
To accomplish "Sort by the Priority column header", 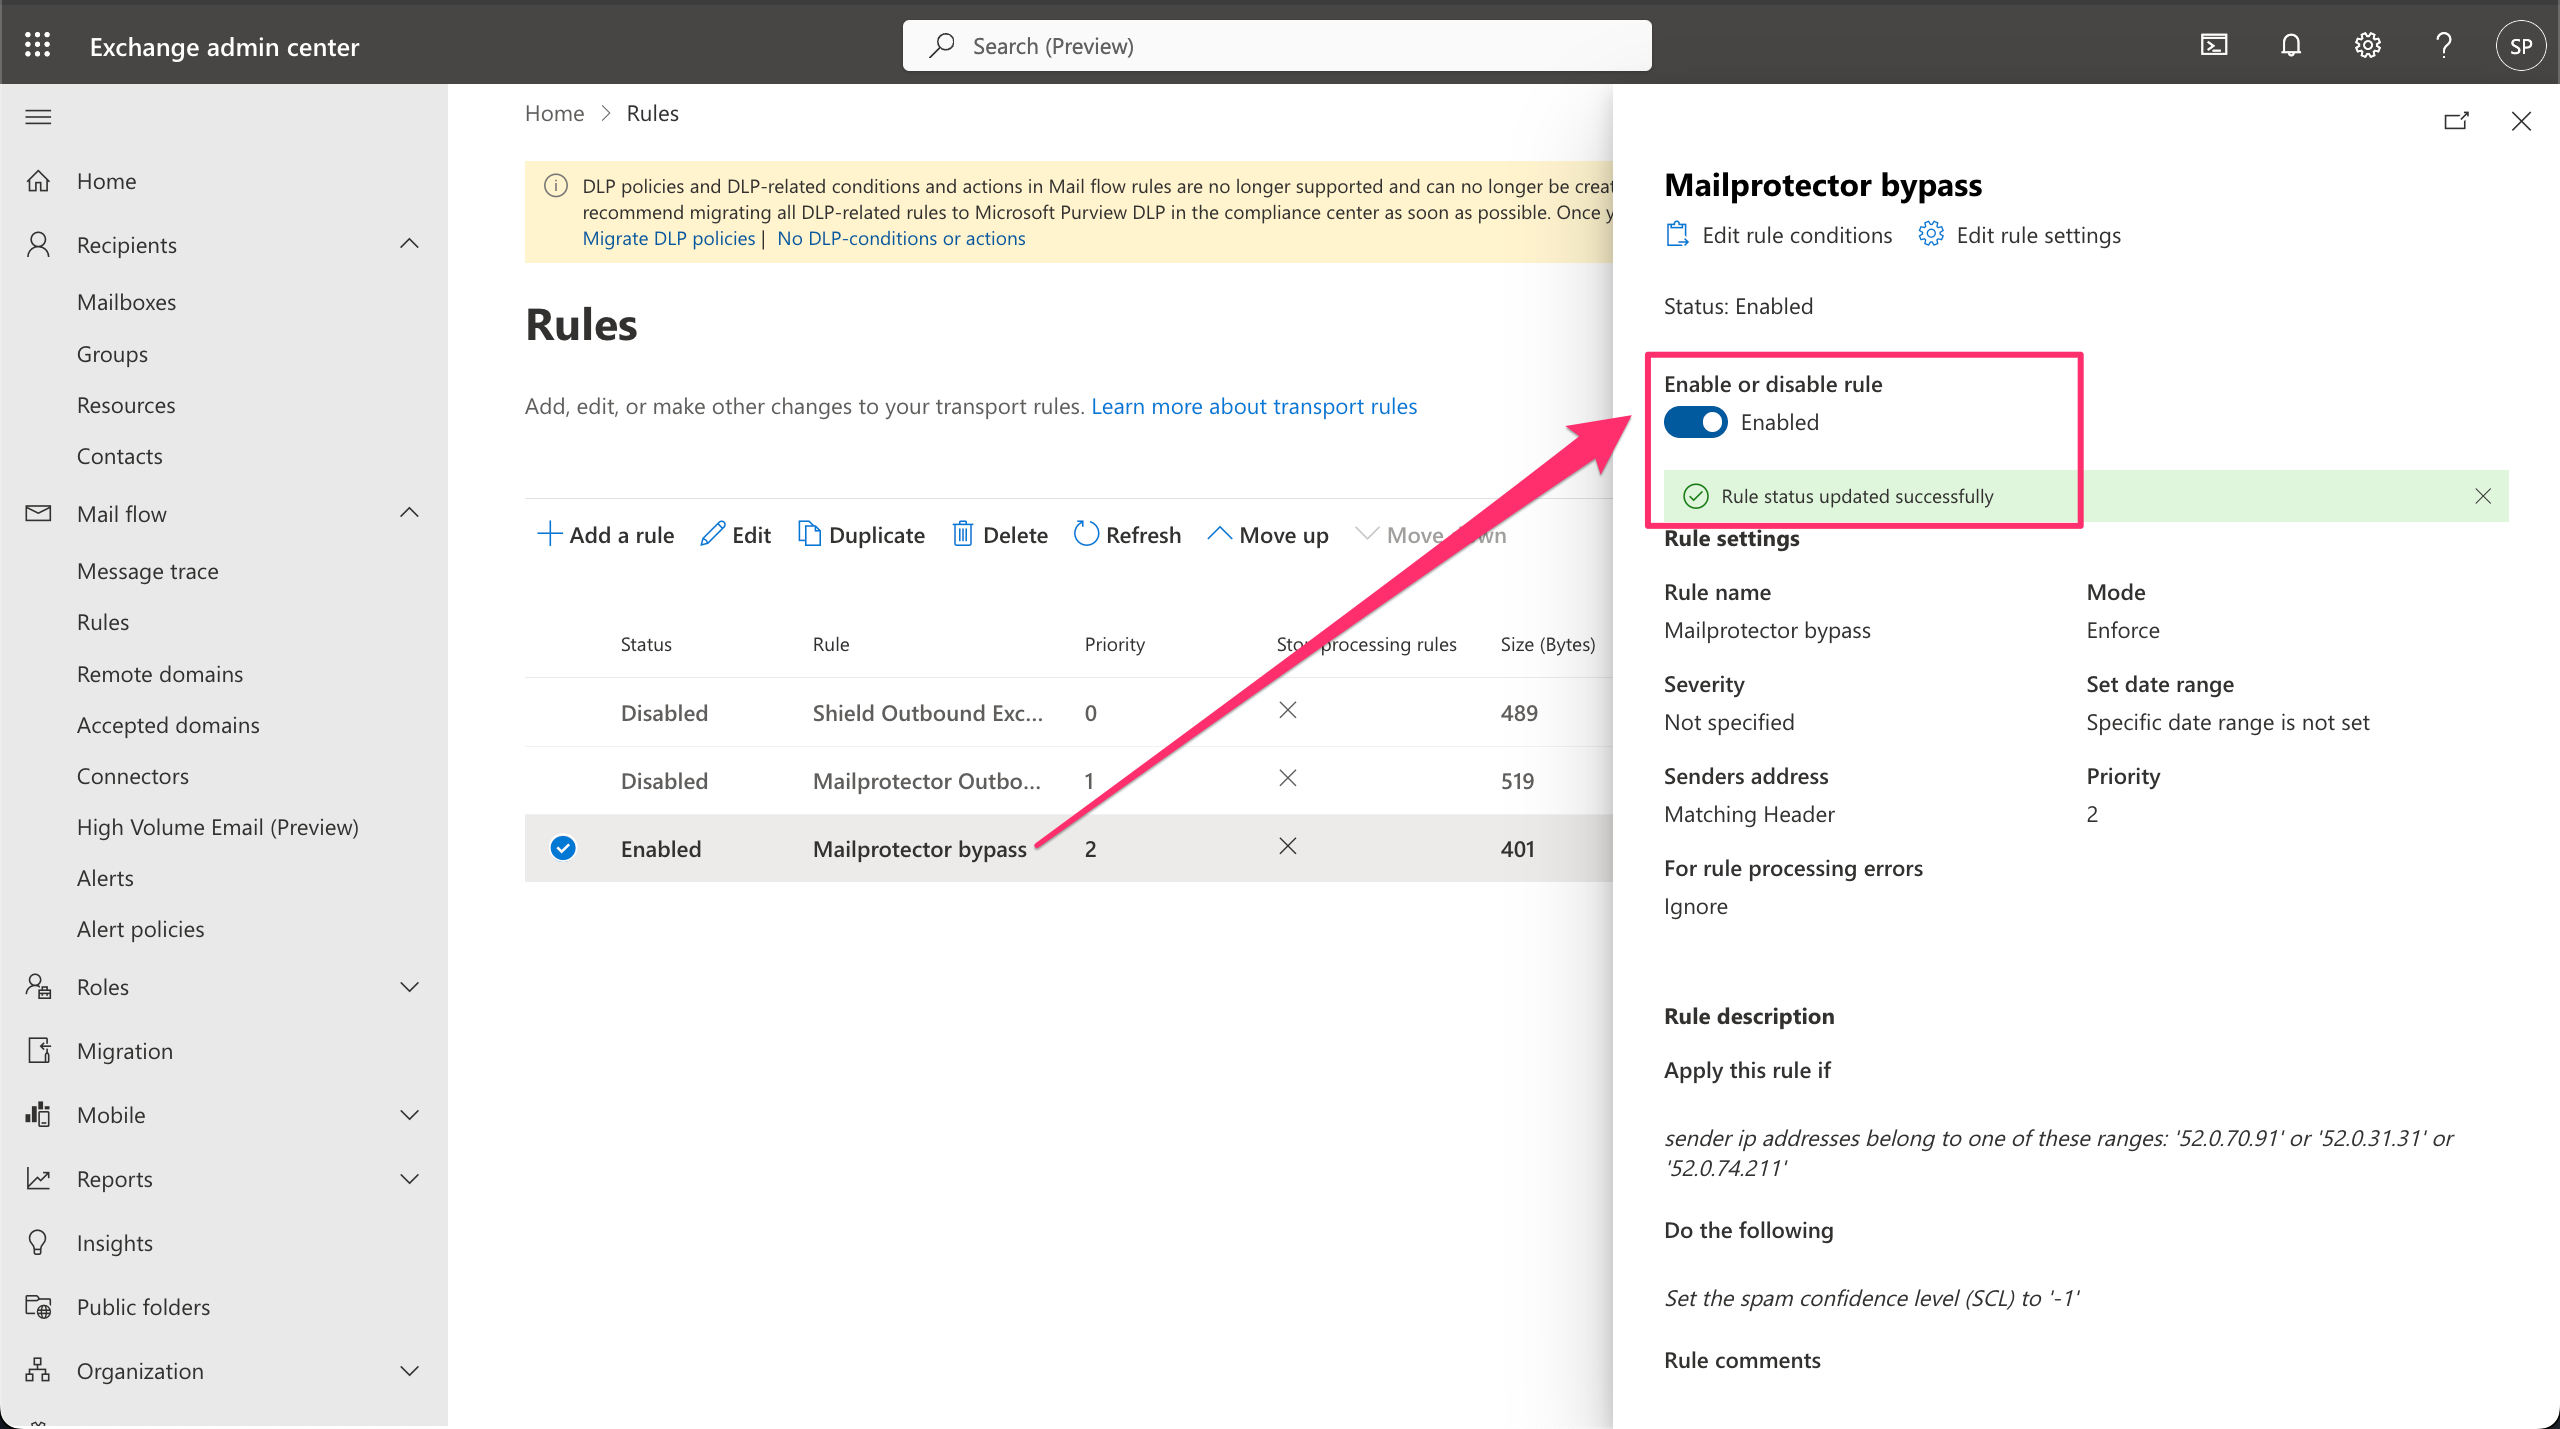I will (x=1114, y=644).
